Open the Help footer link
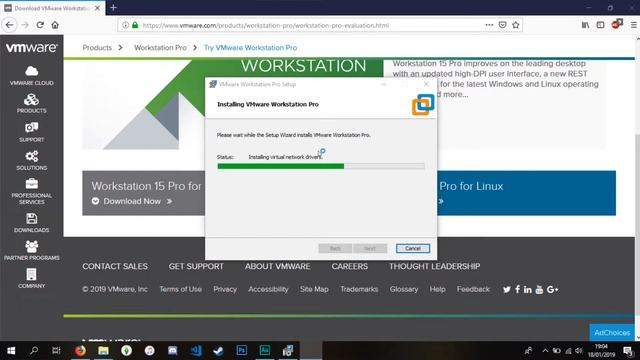Screen dimensions: 640x360 437,289
